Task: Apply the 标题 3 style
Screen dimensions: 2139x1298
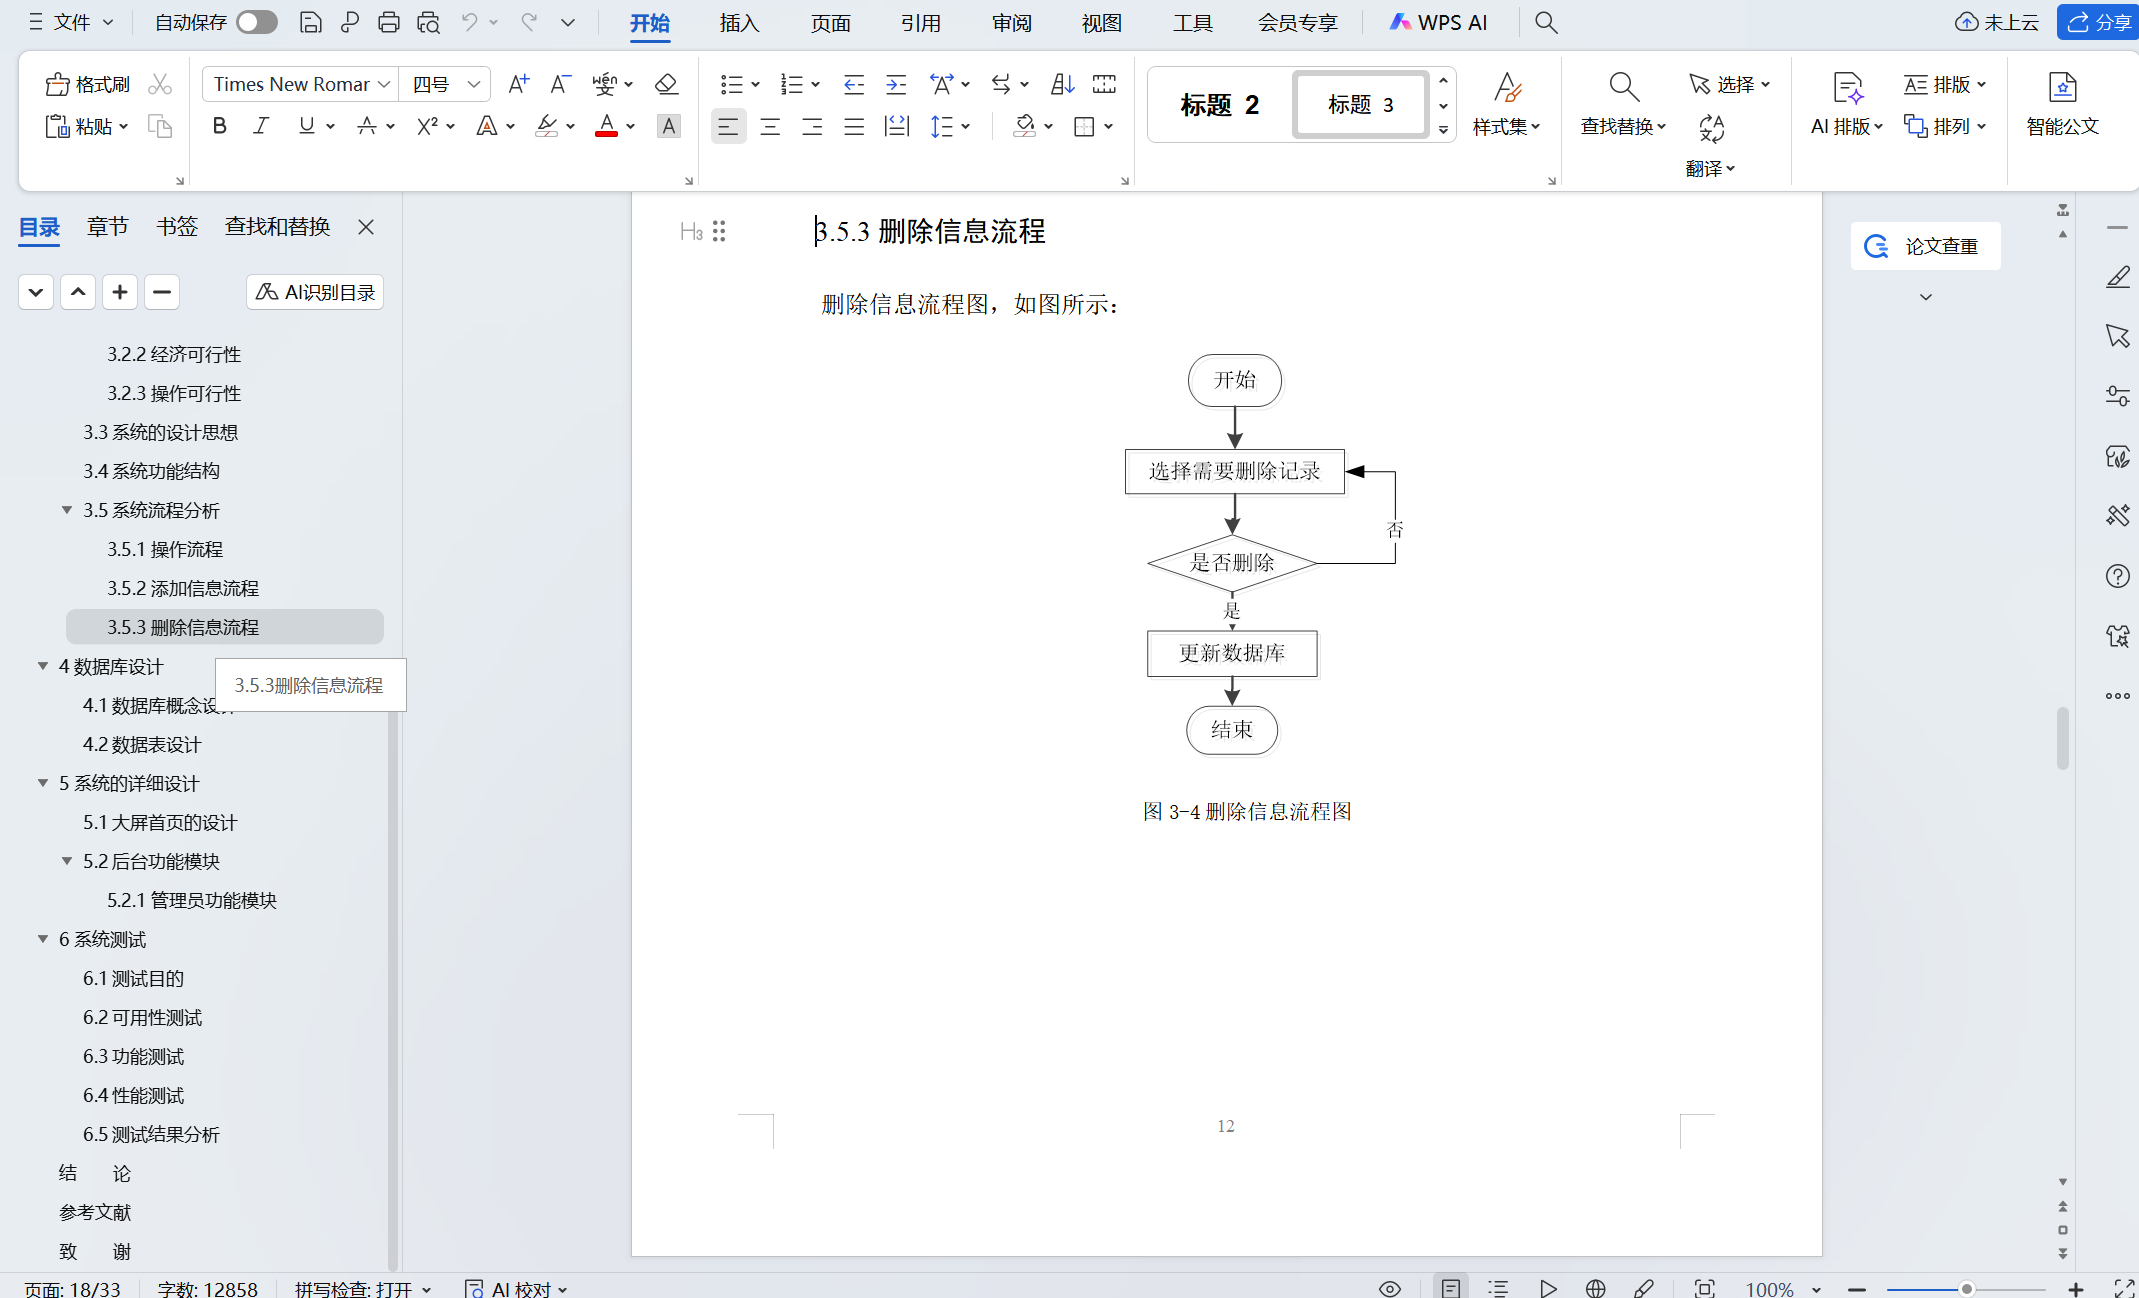Action: [x=1360, y=104]
